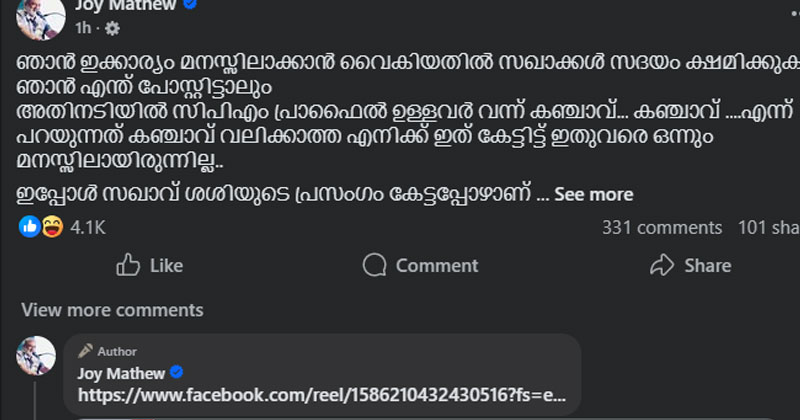Open the 331 comments list
800x420 pixels.
click(661, 227)
